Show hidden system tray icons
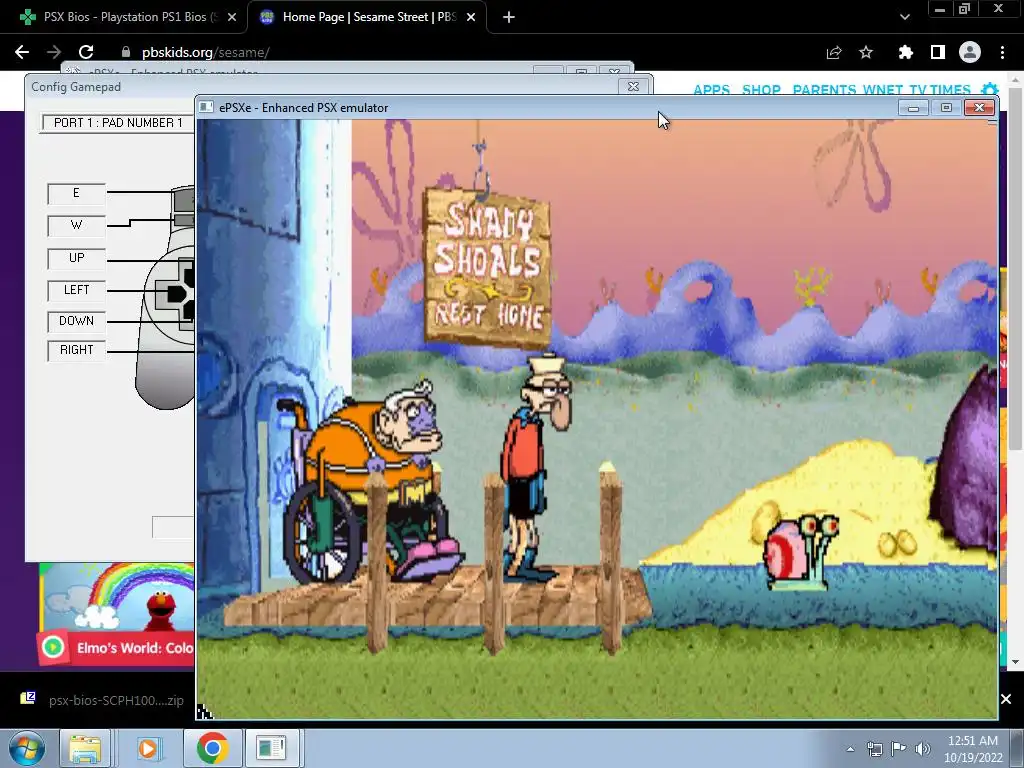The height and width of the screenshot is (768, 1024). (x=850, y=749)
